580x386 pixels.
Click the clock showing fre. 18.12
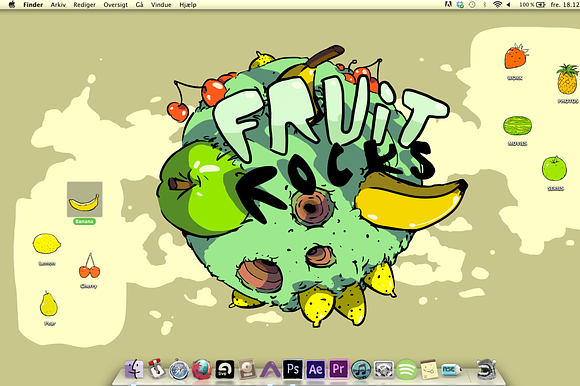564,4
